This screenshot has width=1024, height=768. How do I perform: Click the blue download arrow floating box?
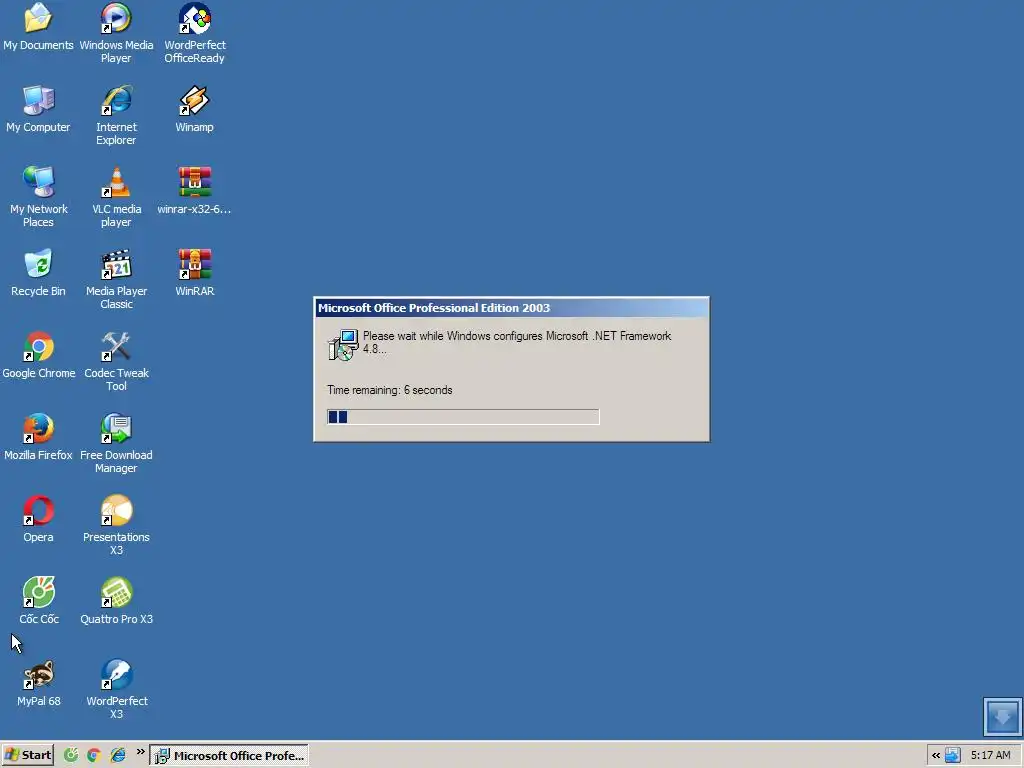pos(1002,716)
